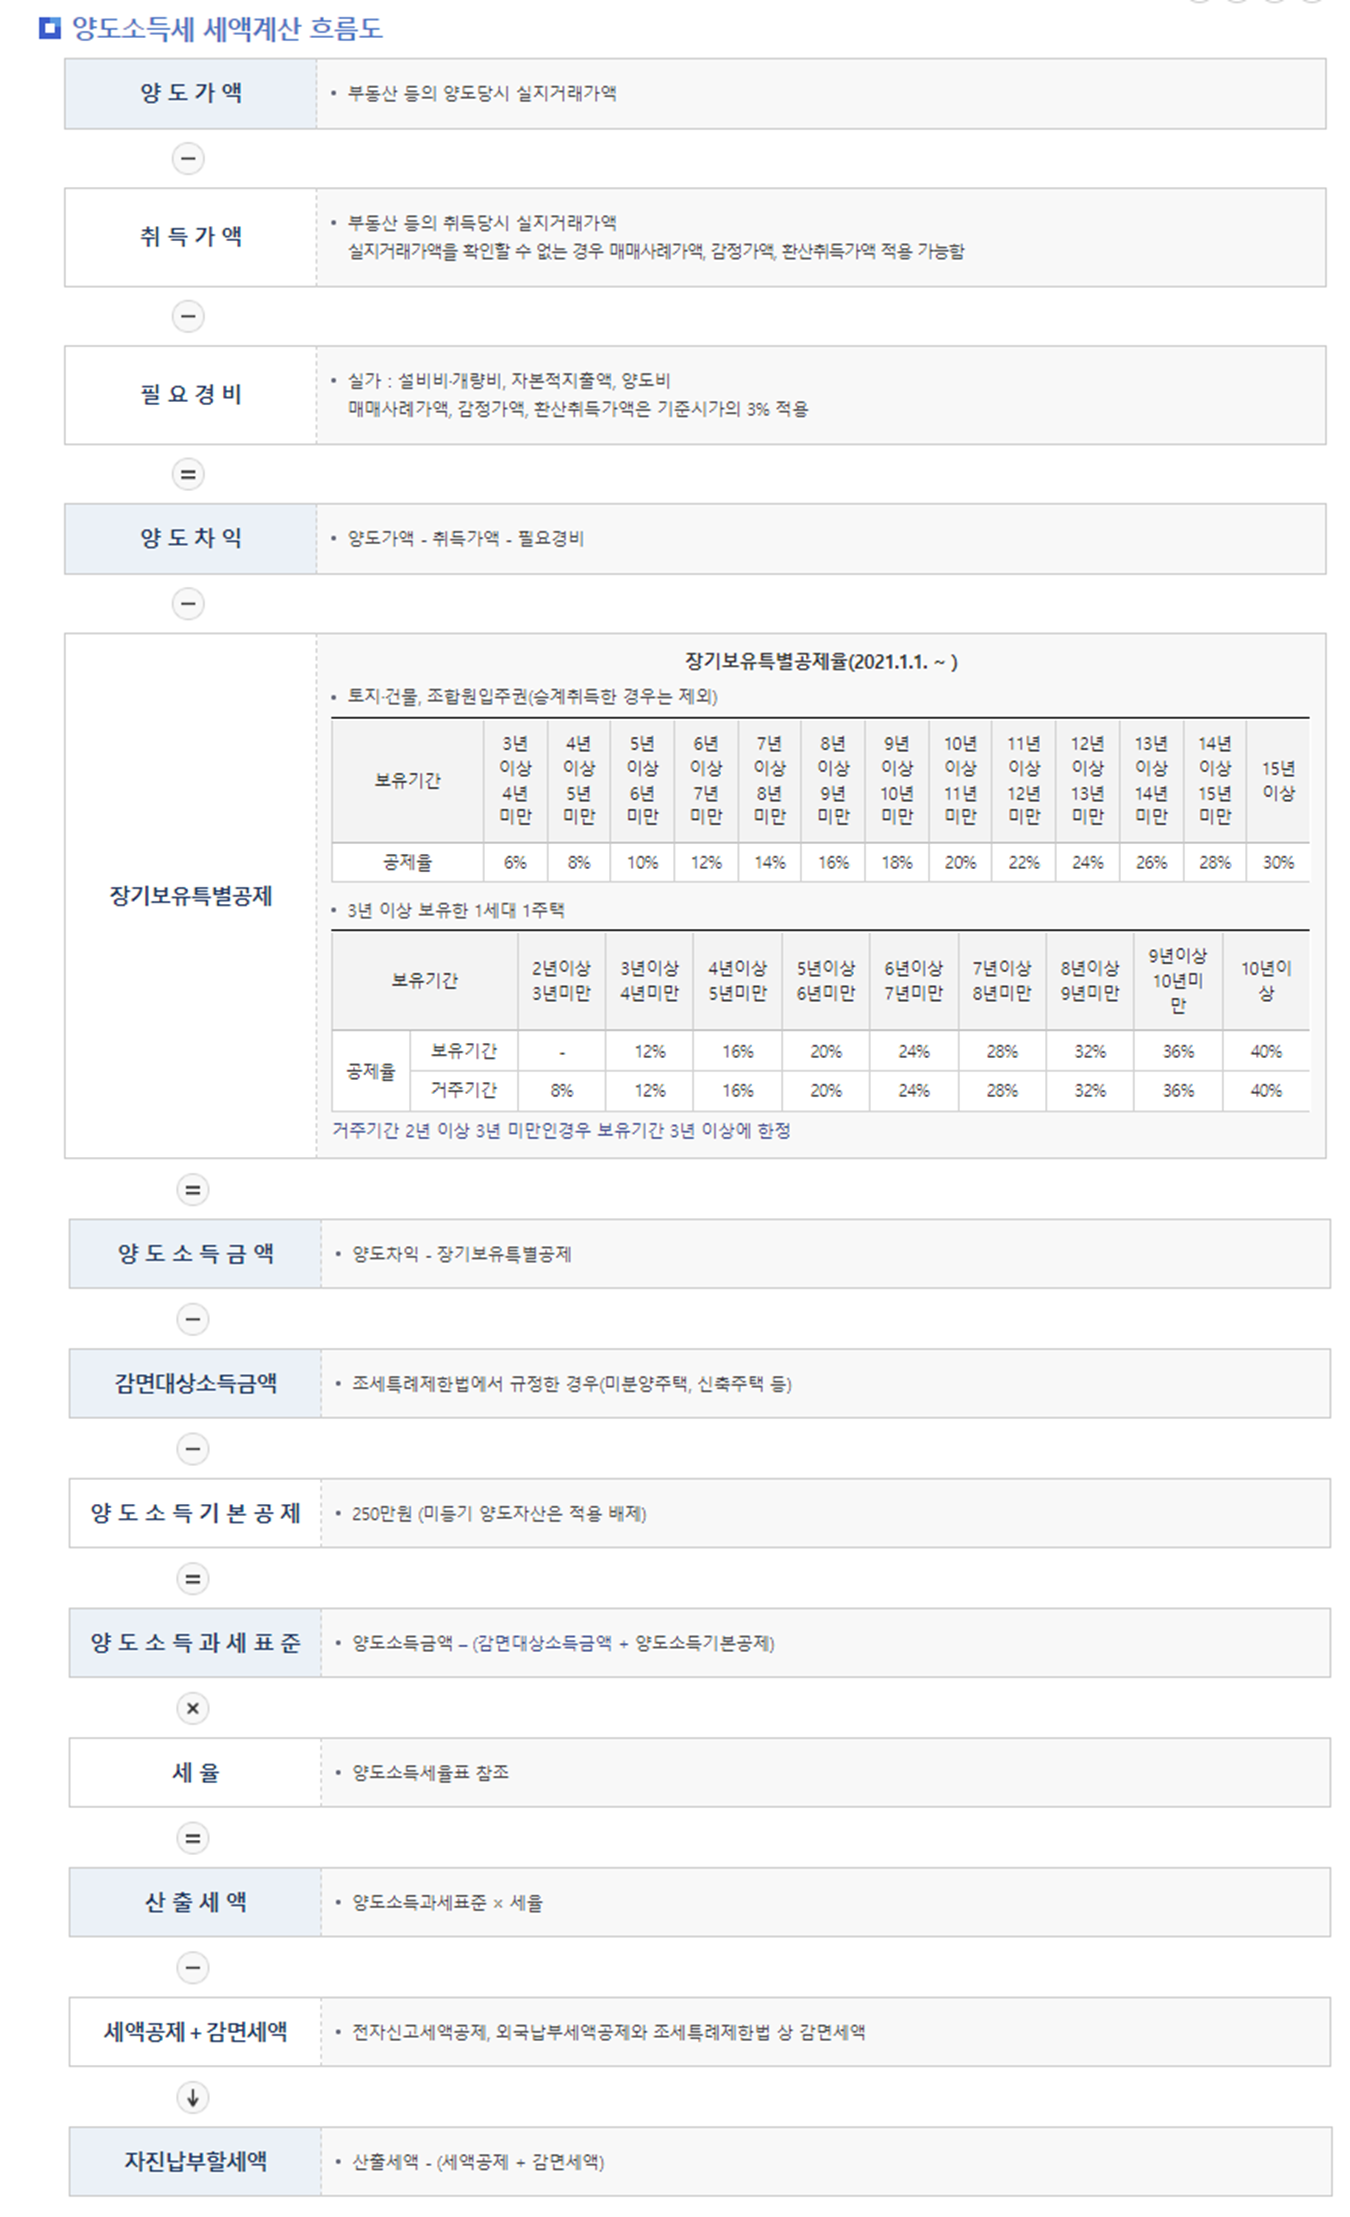Viewport: 1350px width, 2217px height.
Task: Click the 30% deduction rate cell
Action: 1278,862
